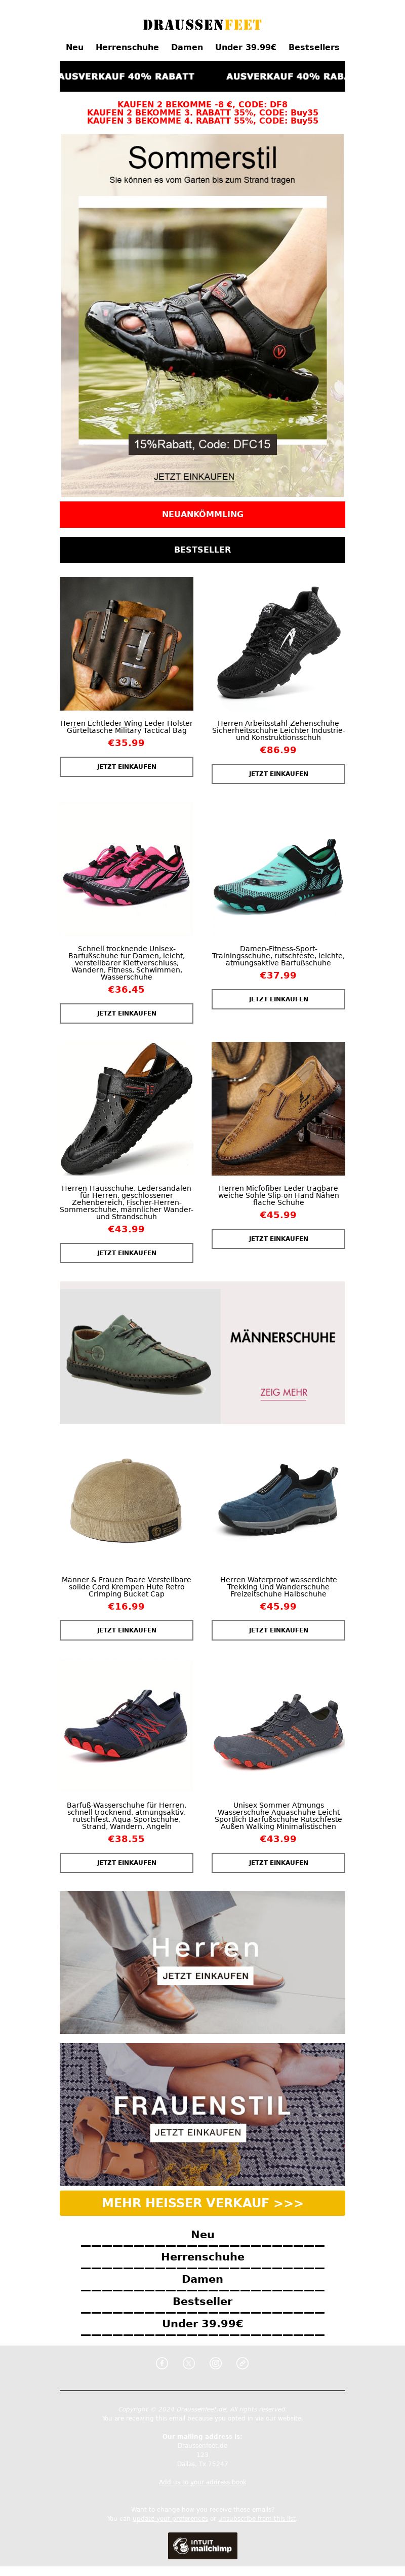Screen dimensions: 405x2576
Task: Click JETZT EINKAUFEN for the €16.99 bucket cap
Action: tap(126, 1629)
